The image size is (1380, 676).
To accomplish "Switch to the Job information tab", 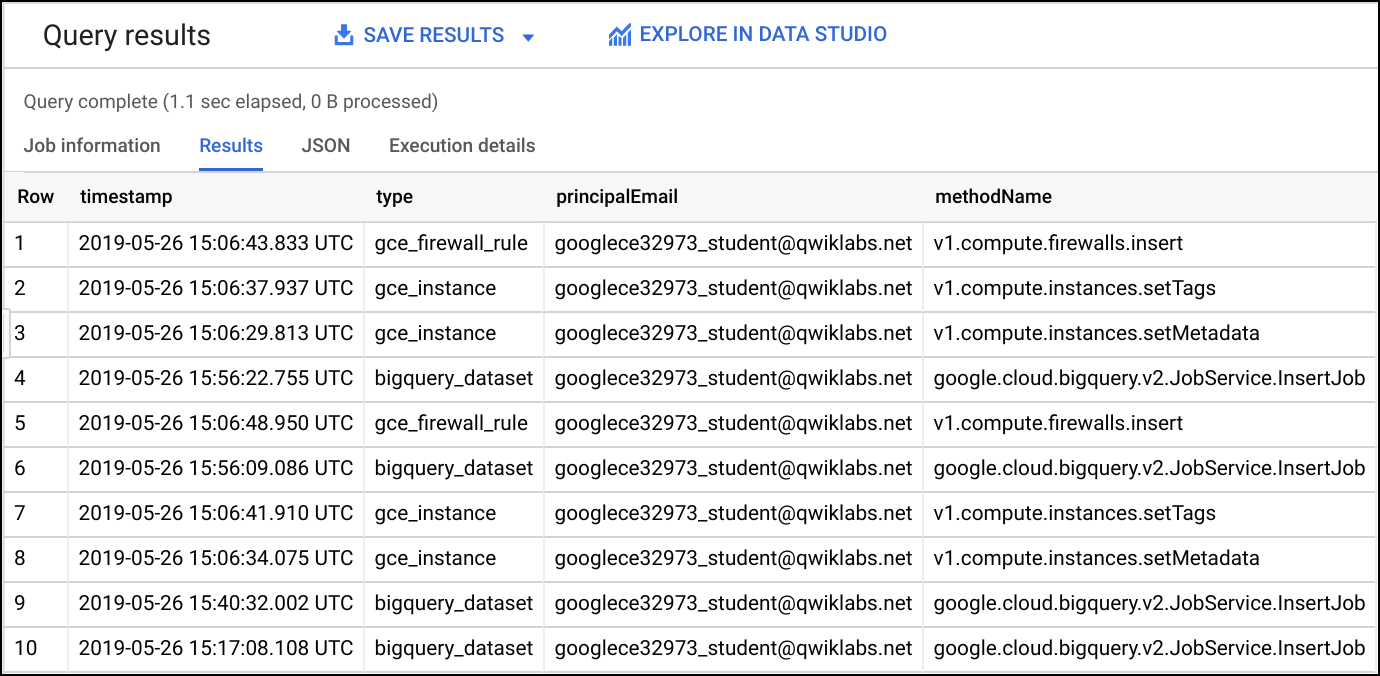I will (92, 146).
